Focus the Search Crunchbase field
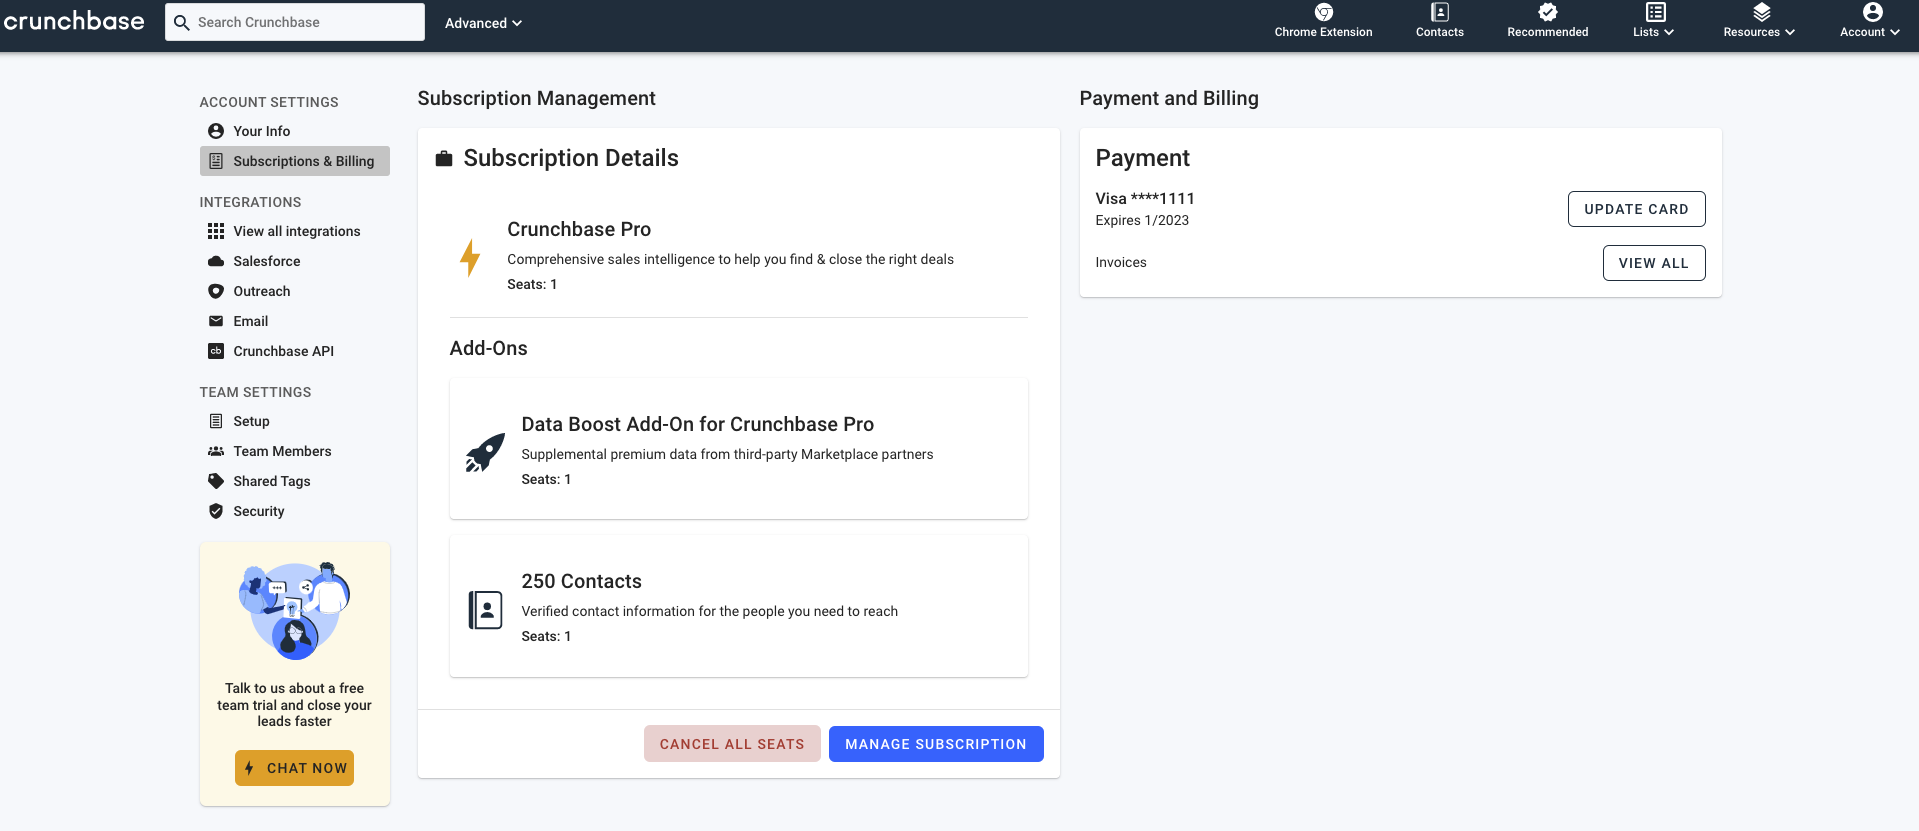Screen dimensions: 1919x831 (295, 22)
